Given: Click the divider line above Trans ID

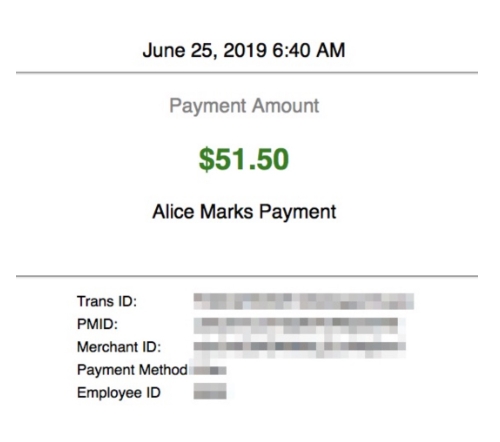Looking at the screenshot, I should [x=247, y=276].
